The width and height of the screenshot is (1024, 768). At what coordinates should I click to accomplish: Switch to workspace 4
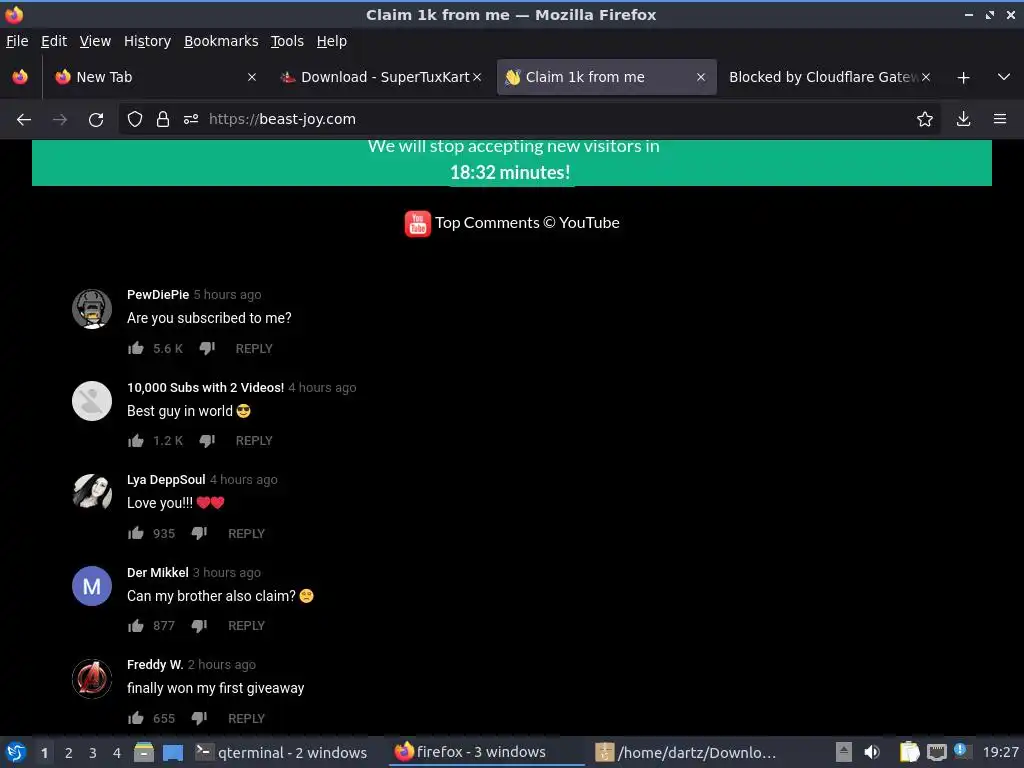[117, 753]
